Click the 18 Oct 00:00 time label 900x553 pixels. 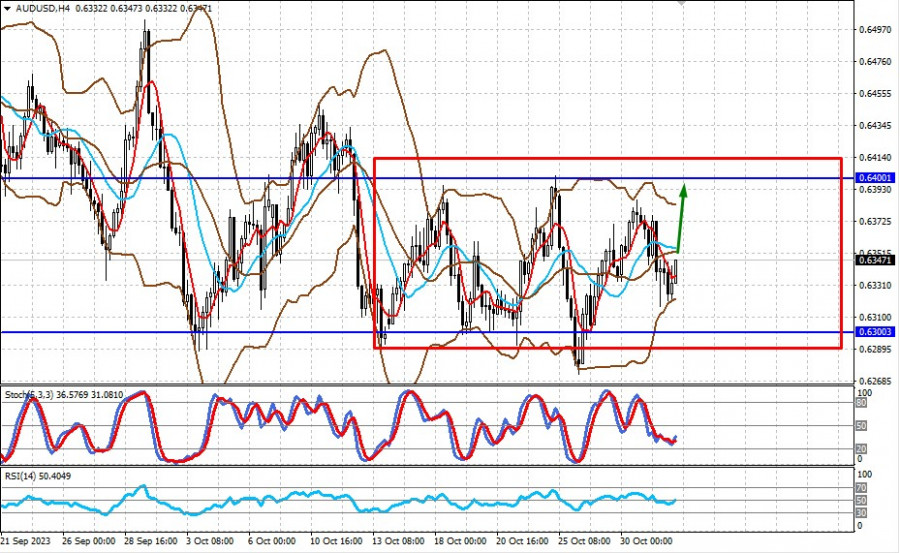coord(460,542)
